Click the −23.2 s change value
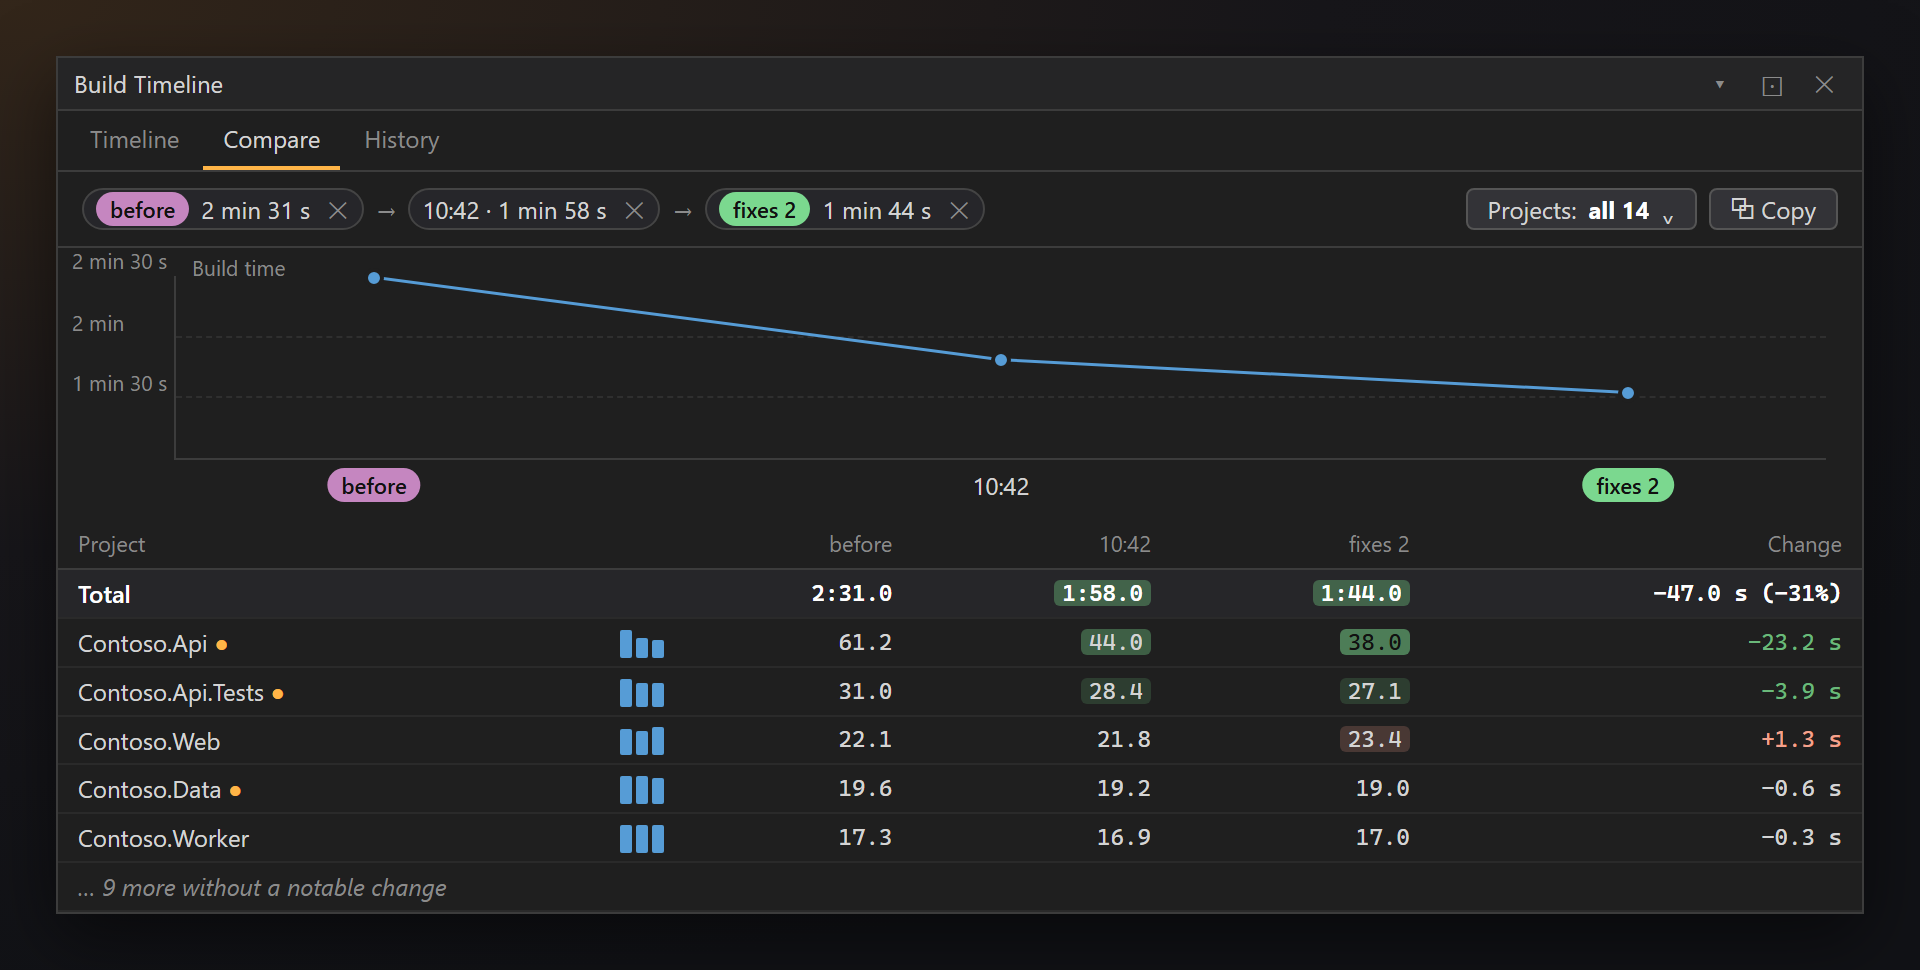This screenshot has height=970, width=1920. point(1794,643)
